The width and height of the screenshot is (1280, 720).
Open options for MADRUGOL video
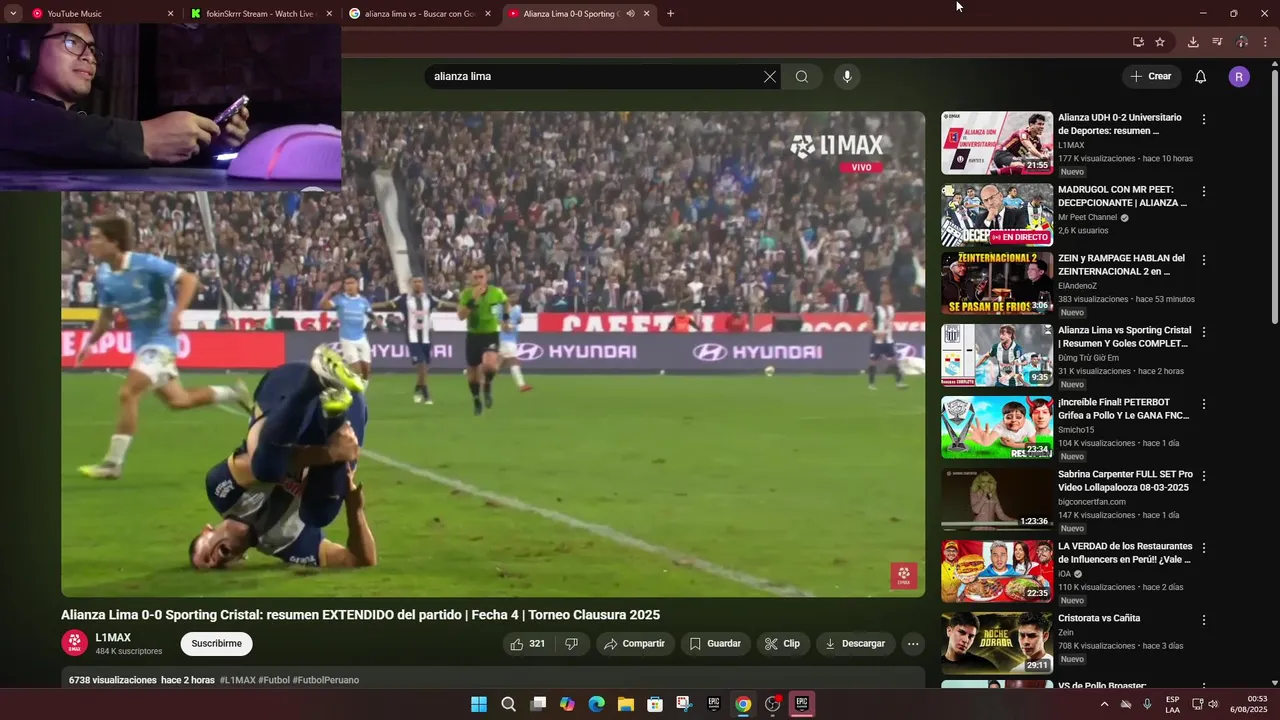pyautogui.click(x=1204, y=191)
